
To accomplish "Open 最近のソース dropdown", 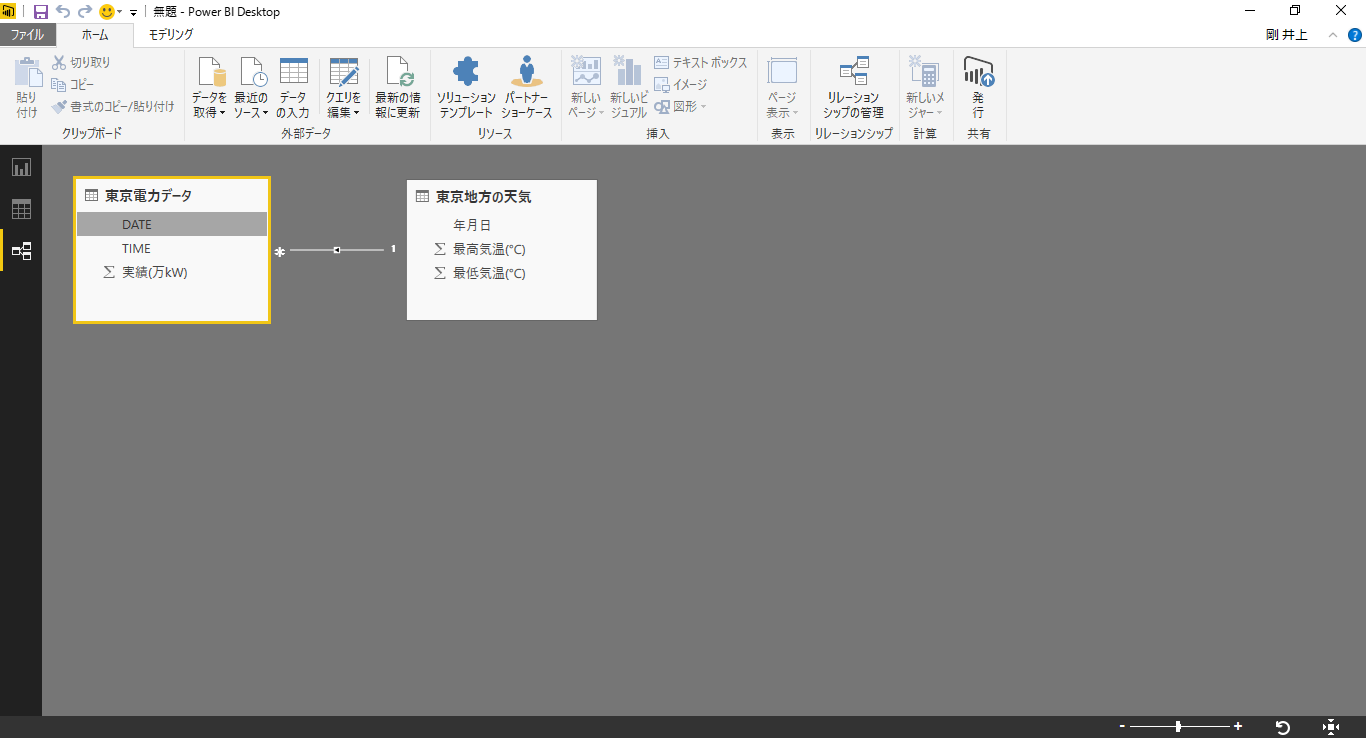I will click(251, 88).
